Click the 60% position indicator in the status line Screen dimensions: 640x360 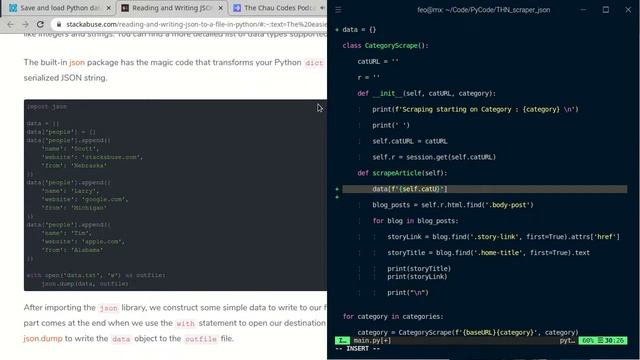coord(588,340)
